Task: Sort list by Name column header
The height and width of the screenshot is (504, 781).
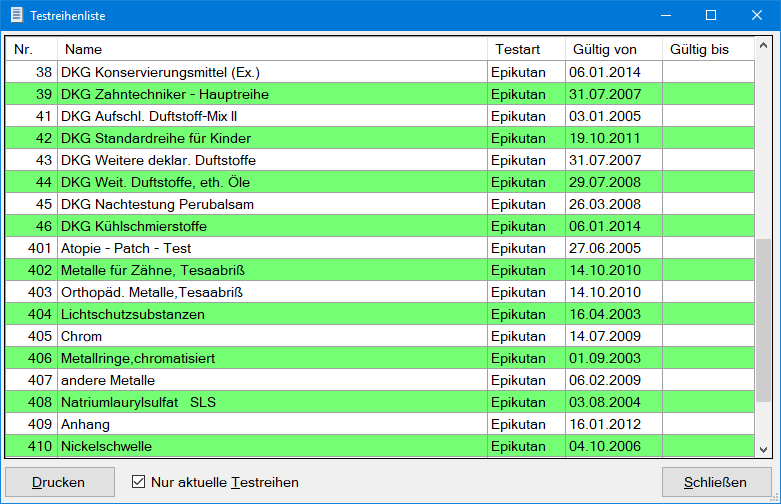Action: click(272, 49)
